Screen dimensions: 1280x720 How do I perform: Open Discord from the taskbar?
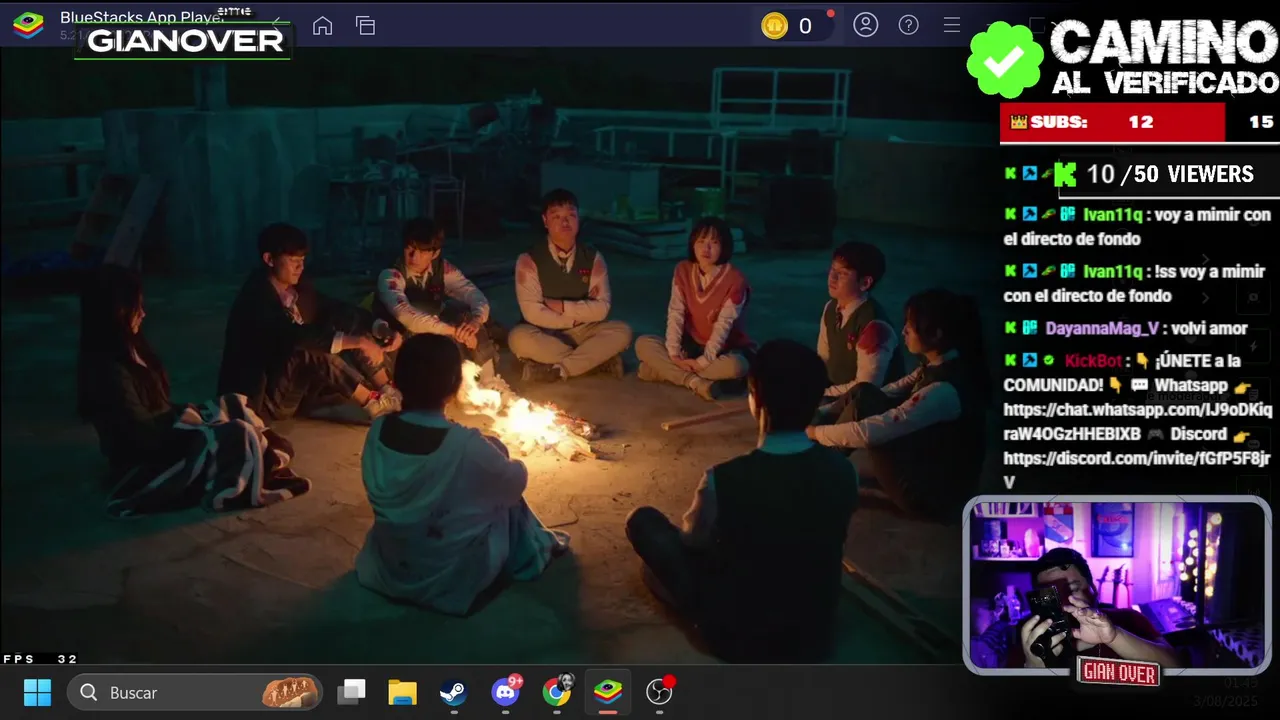click(x=505, y=691)
